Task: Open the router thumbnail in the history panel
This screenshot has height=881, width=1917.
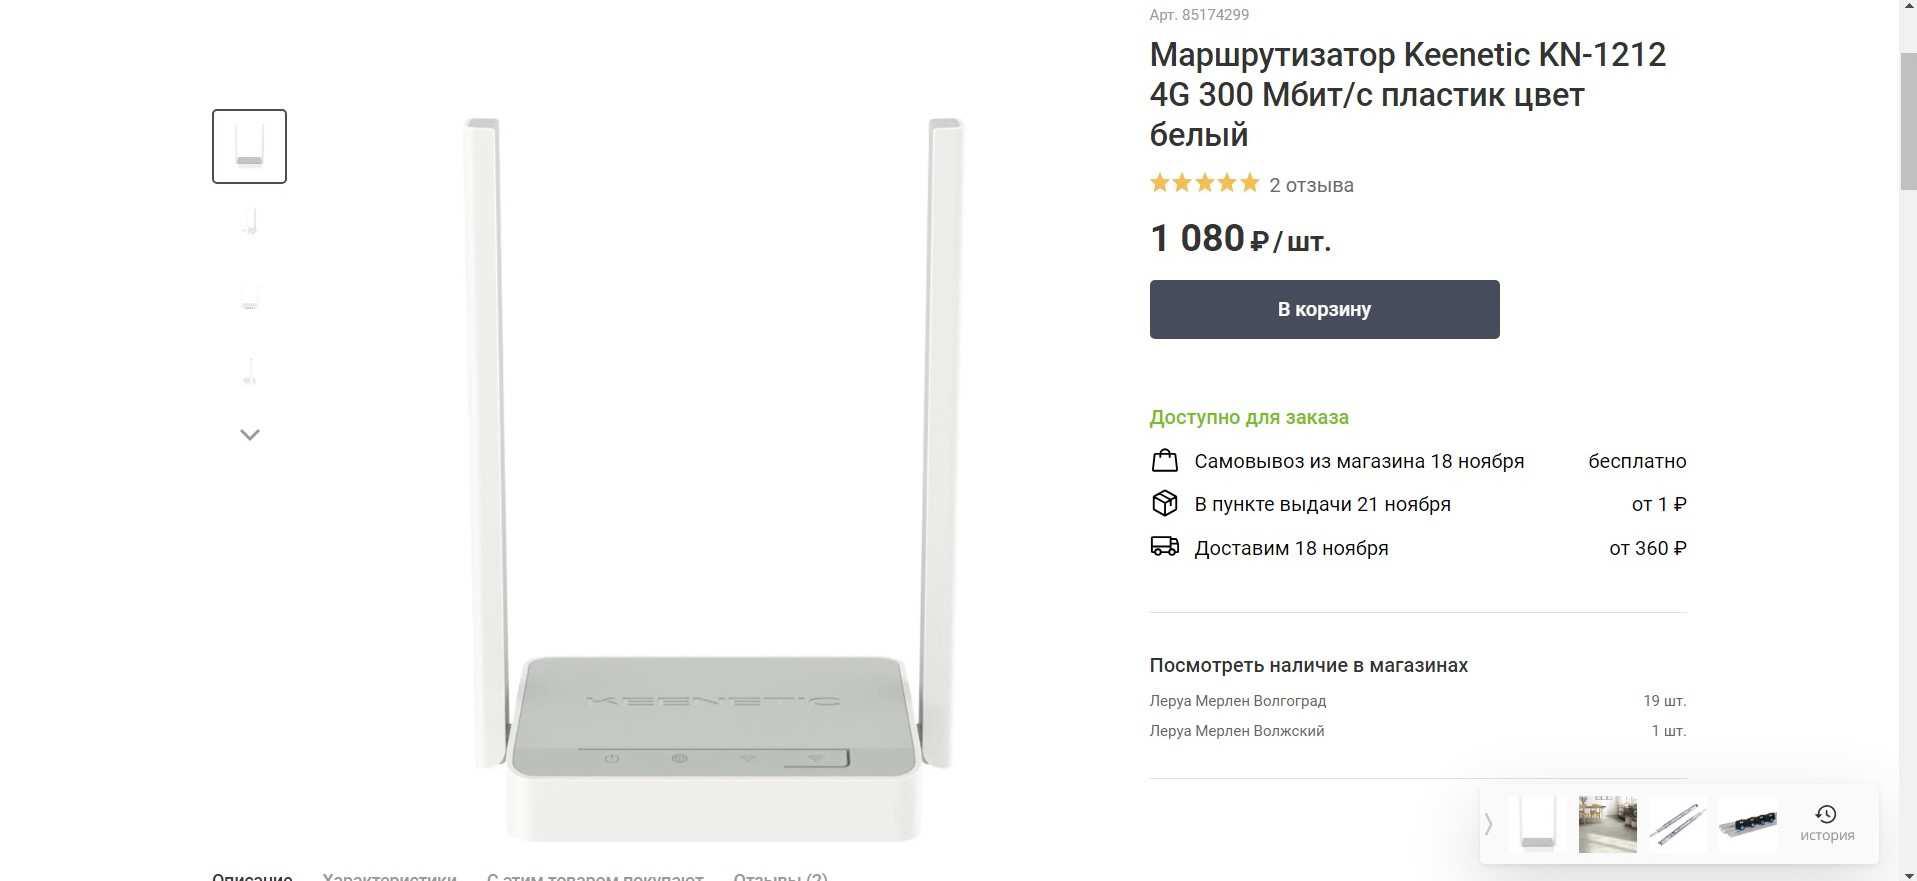Action: pyautogui.click(x=1538, y=824)
